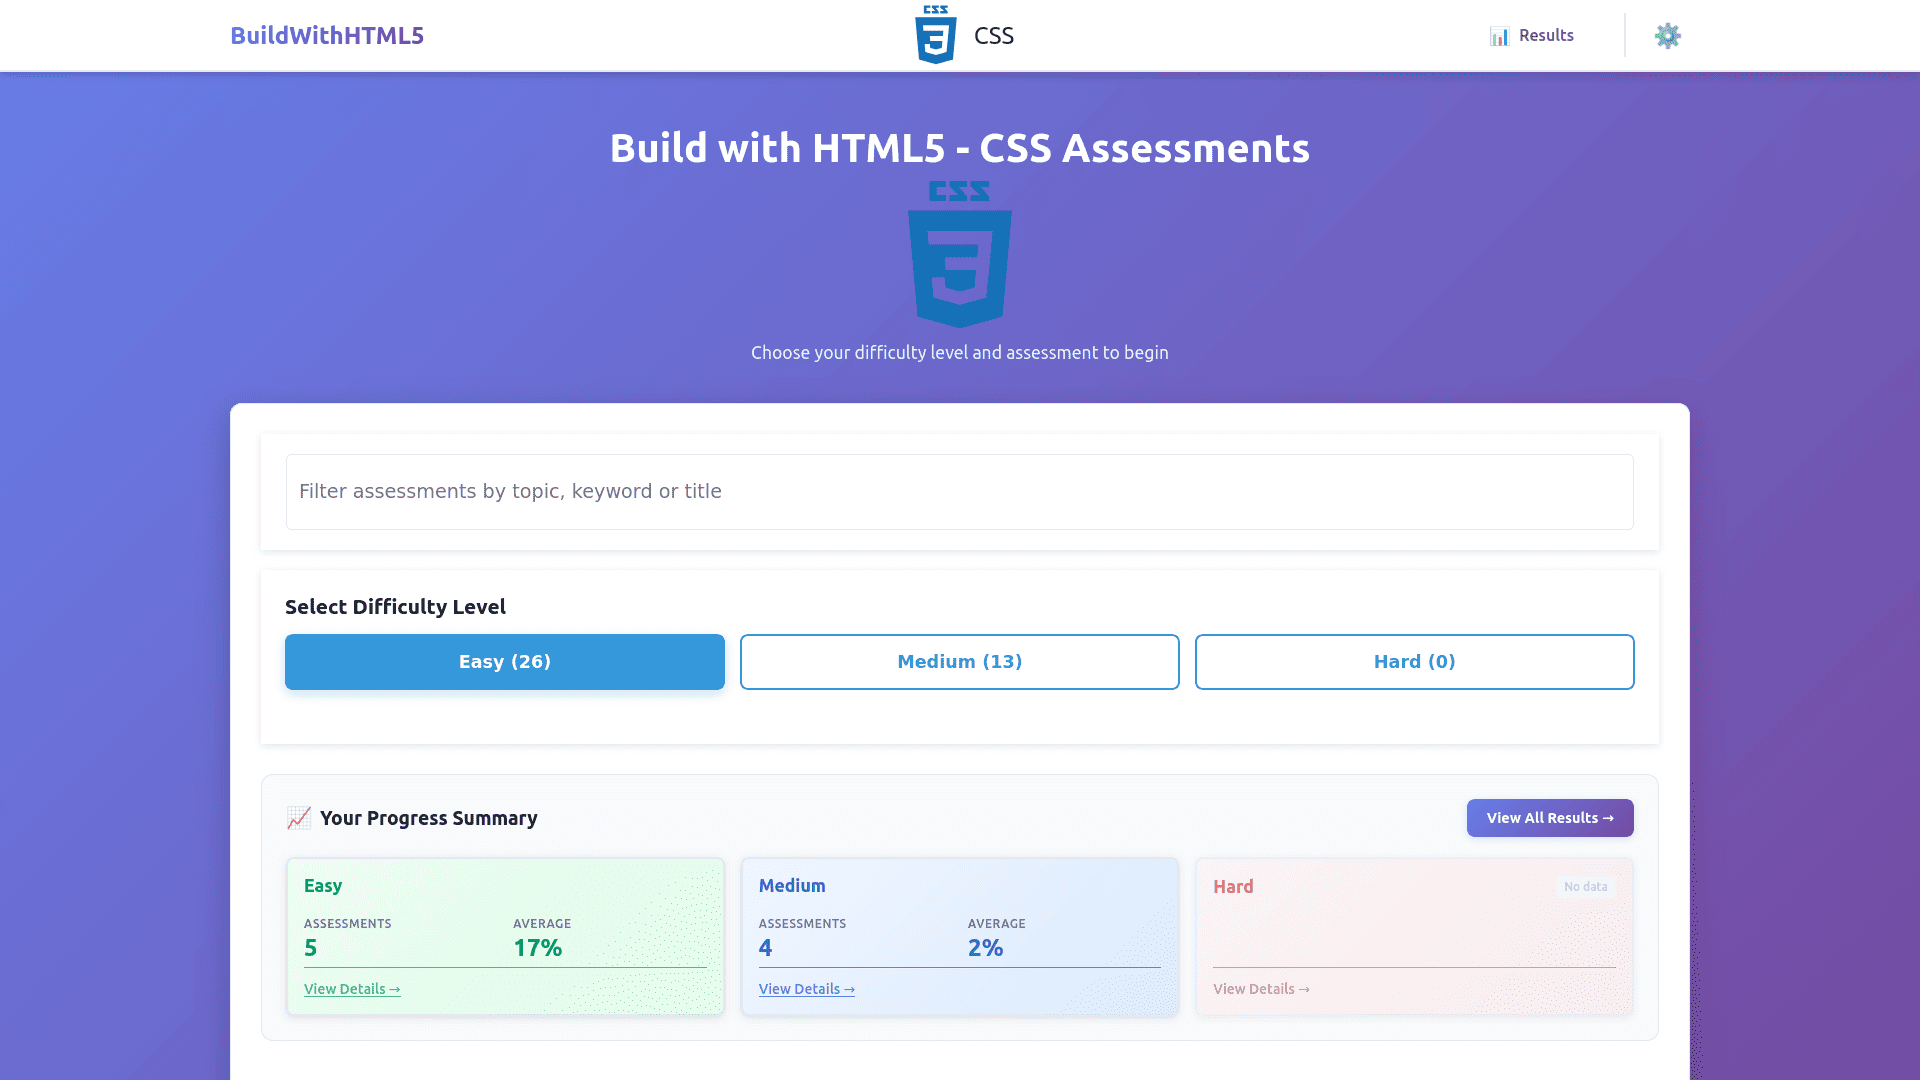
Task: Select Easy (26) difficulty level
Action: [x=504, y=662]
